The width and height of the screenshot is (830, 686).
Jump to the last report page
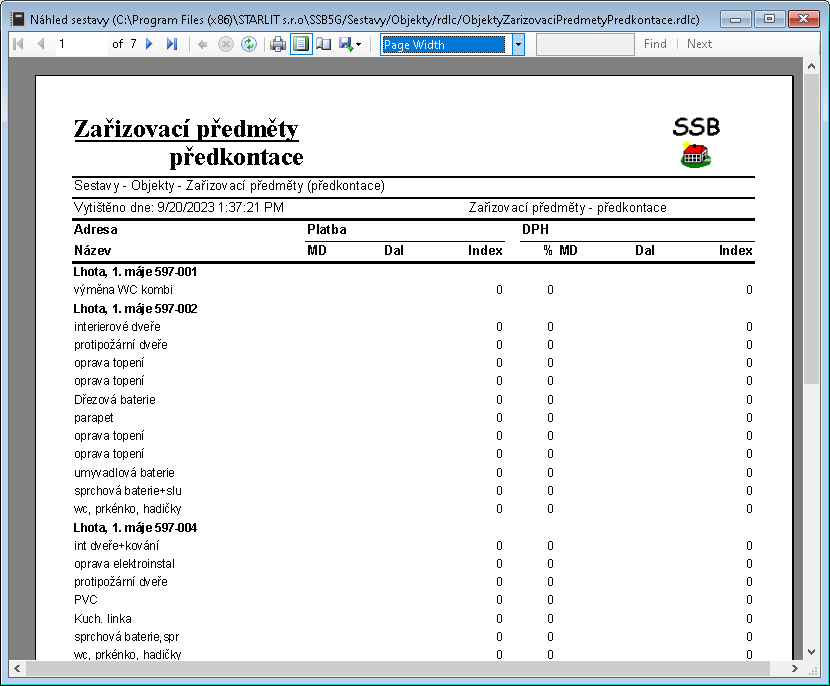tap(172, 44)
